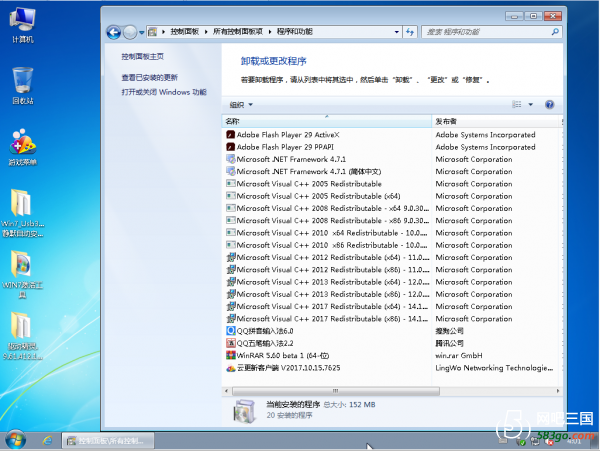The width and height of the screenshot is (600, 451).
Task: Click 所有控制面板项 in the address breadcrumb
Action: tap(238, 32)
